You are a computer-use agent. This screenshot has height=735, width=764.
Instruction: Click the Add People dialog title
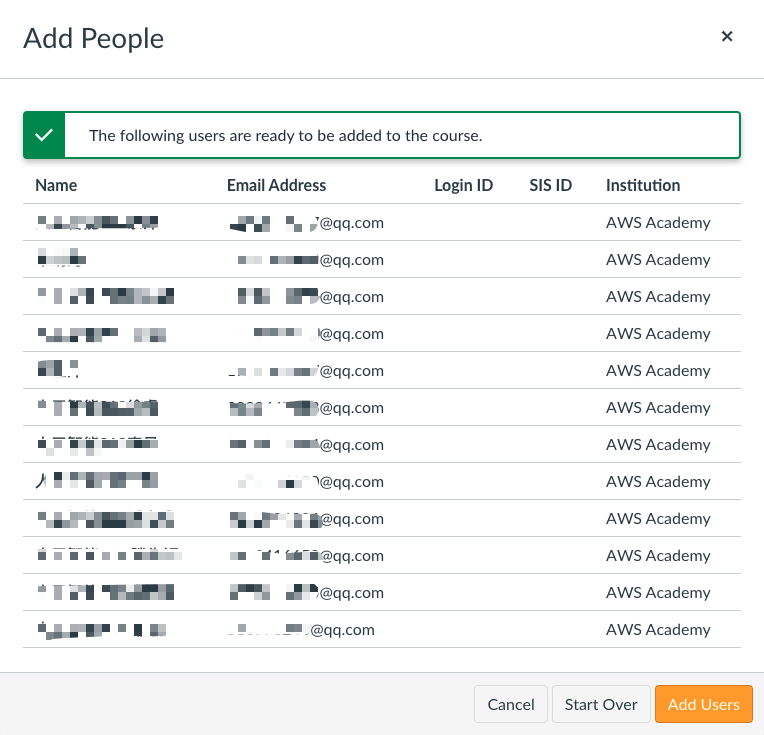[94, 39]
